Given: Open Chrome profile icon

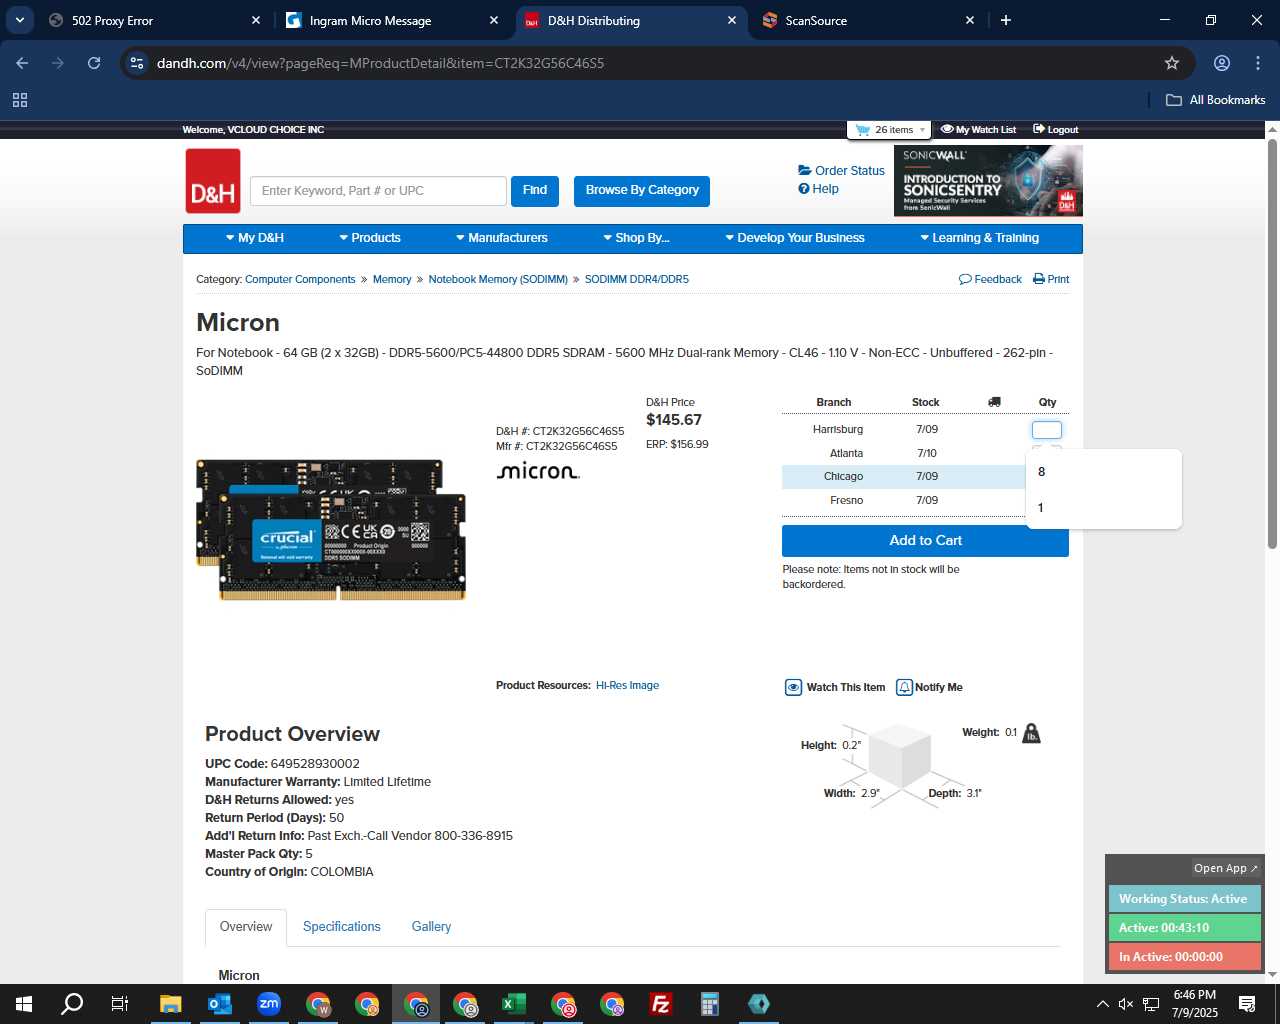Looking at the screenshot, I should click(1221, 63).
